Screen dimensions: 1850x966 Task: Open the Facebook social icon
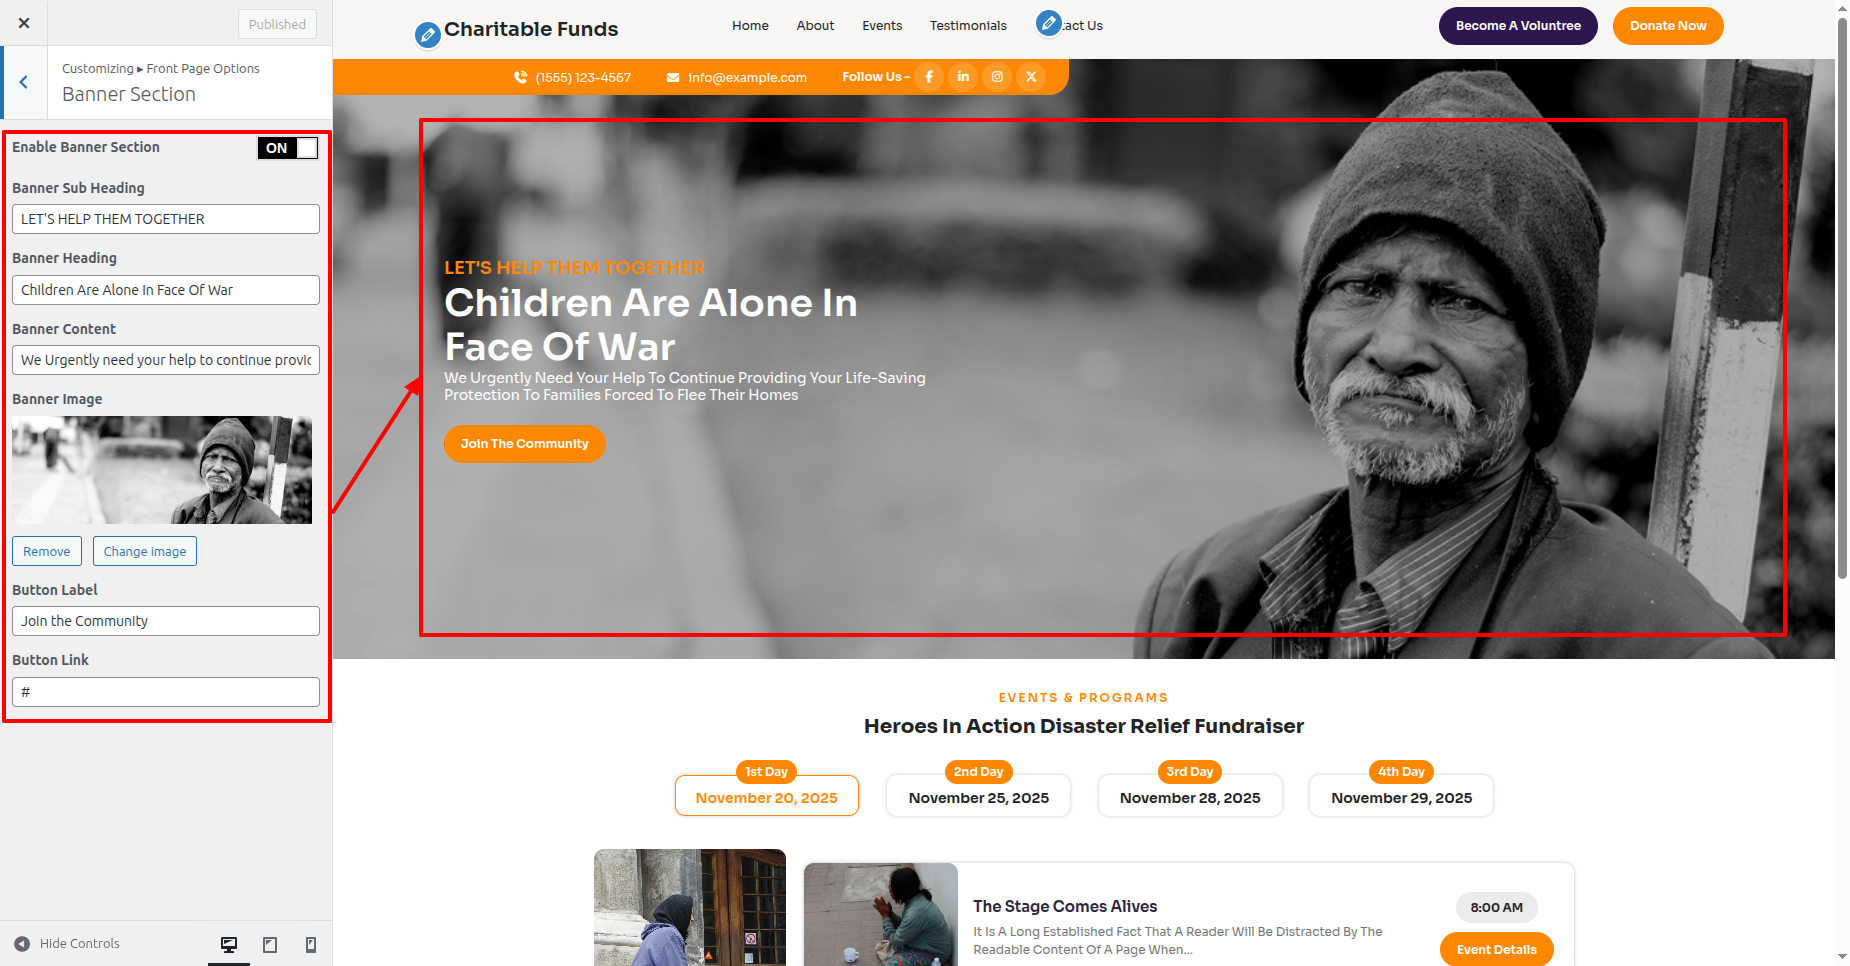pos(929,77)
